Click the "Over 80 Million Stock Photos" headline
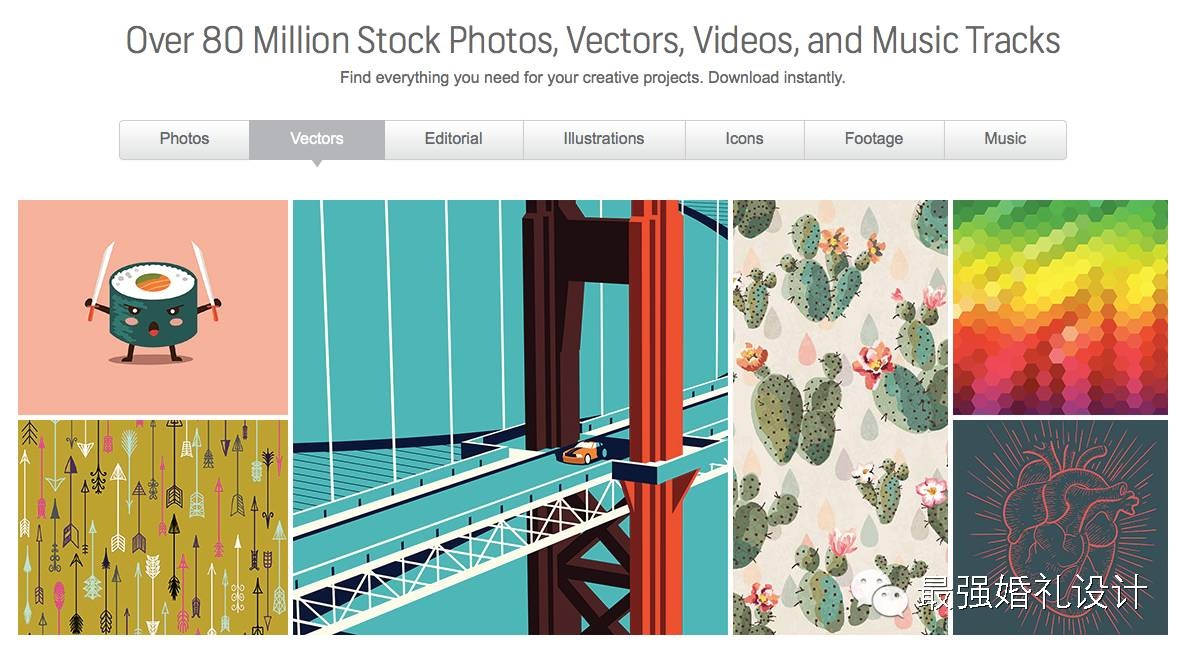1189x654 pixels. [x=592, y=41]
